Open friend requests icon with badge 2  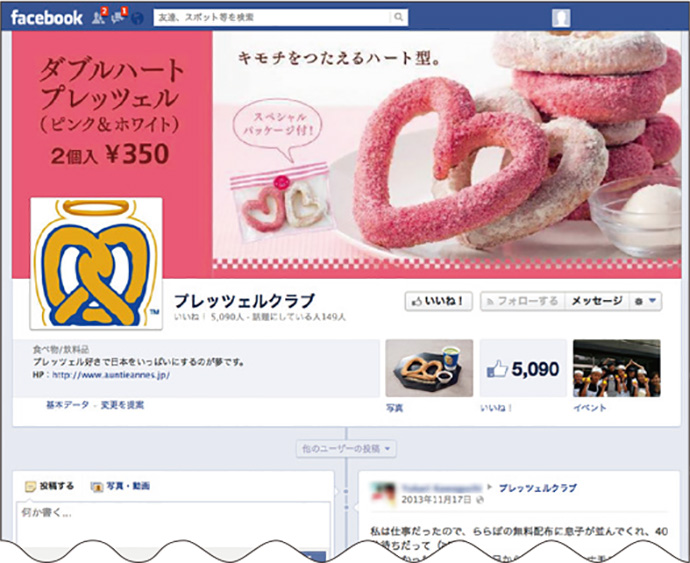[x=99, y=17]
